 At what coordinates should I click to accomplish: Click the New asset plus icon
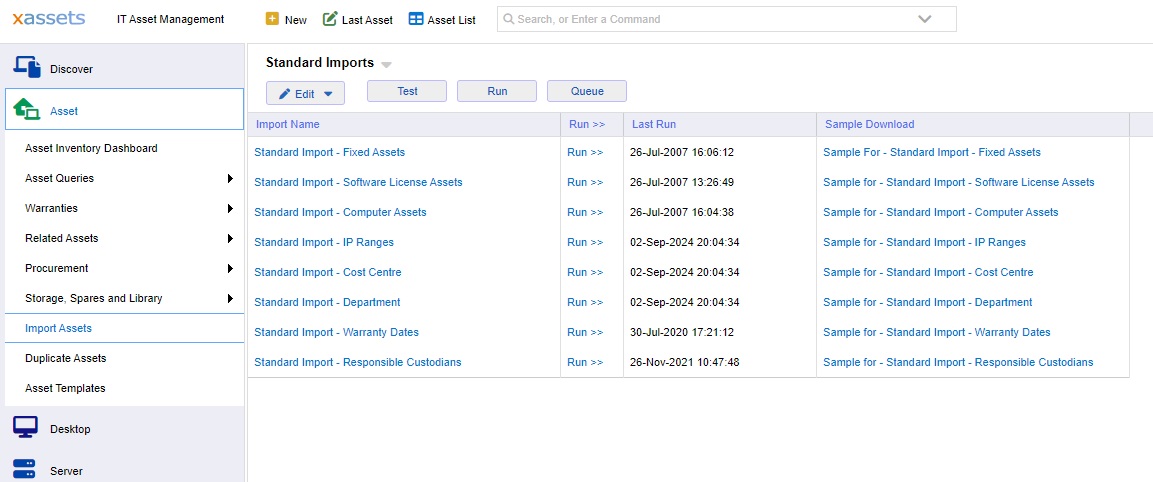coord(272,19)
